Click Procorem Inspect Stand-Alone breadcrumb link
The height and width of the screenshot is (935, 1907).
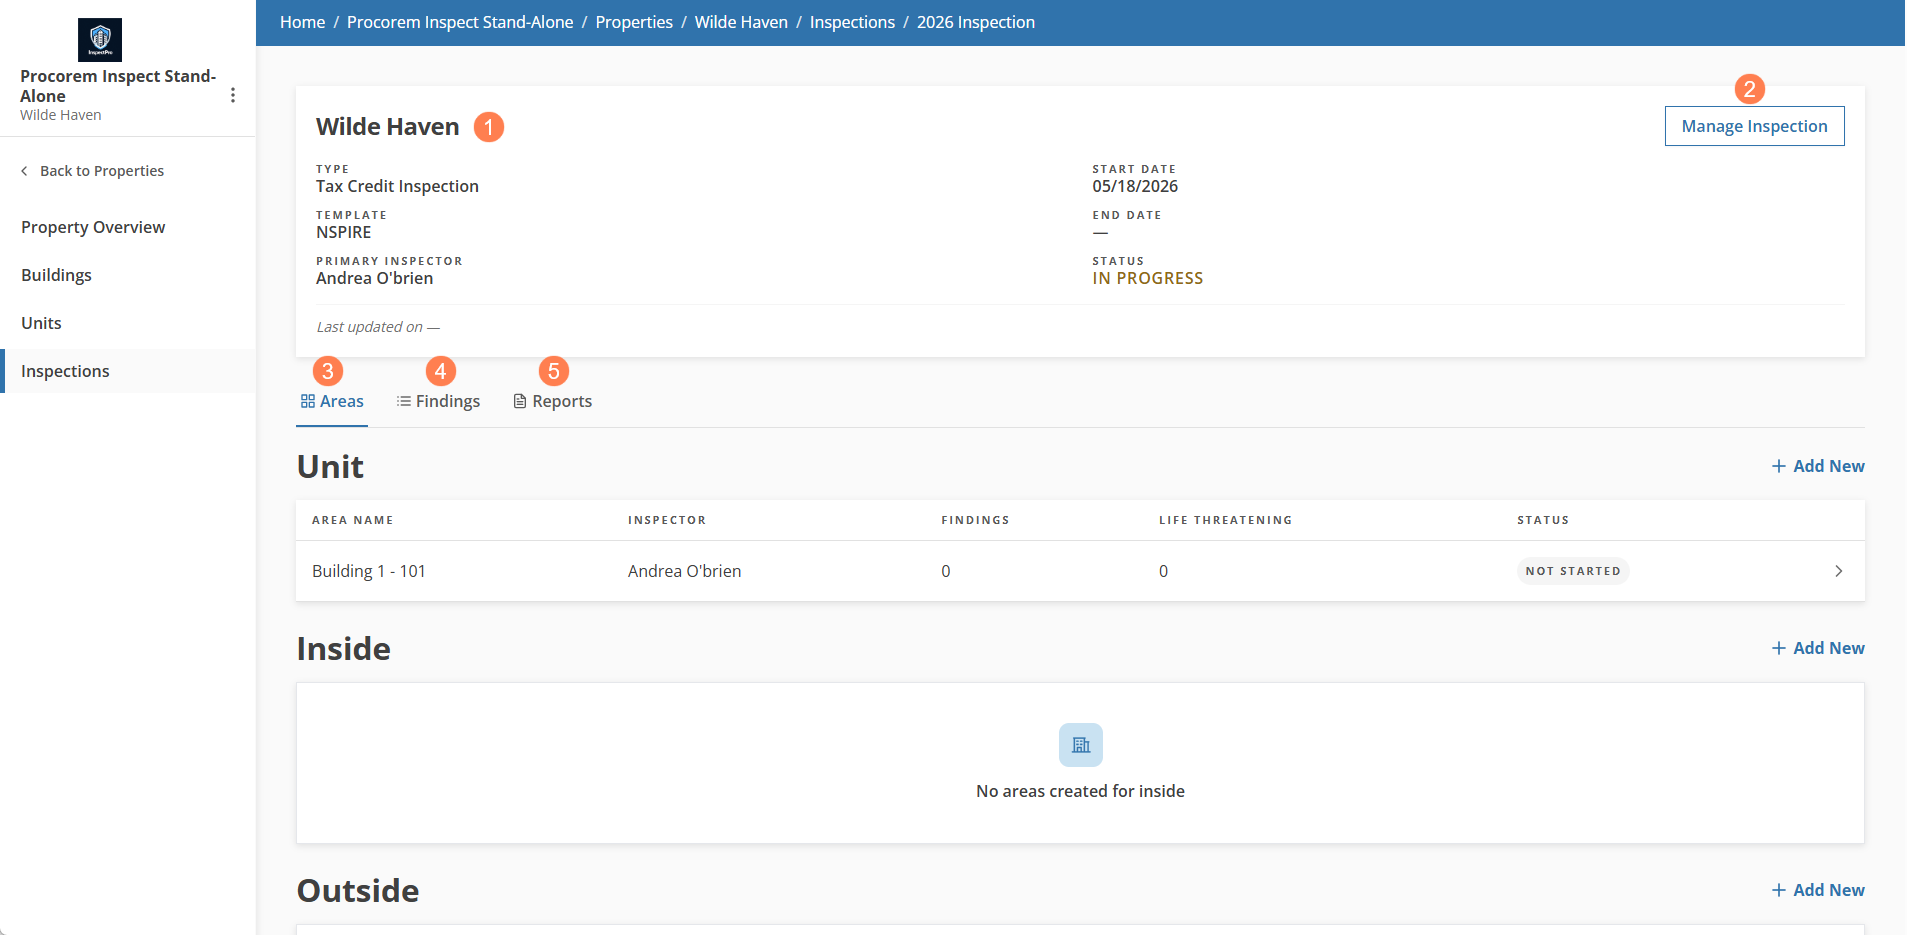460,22
